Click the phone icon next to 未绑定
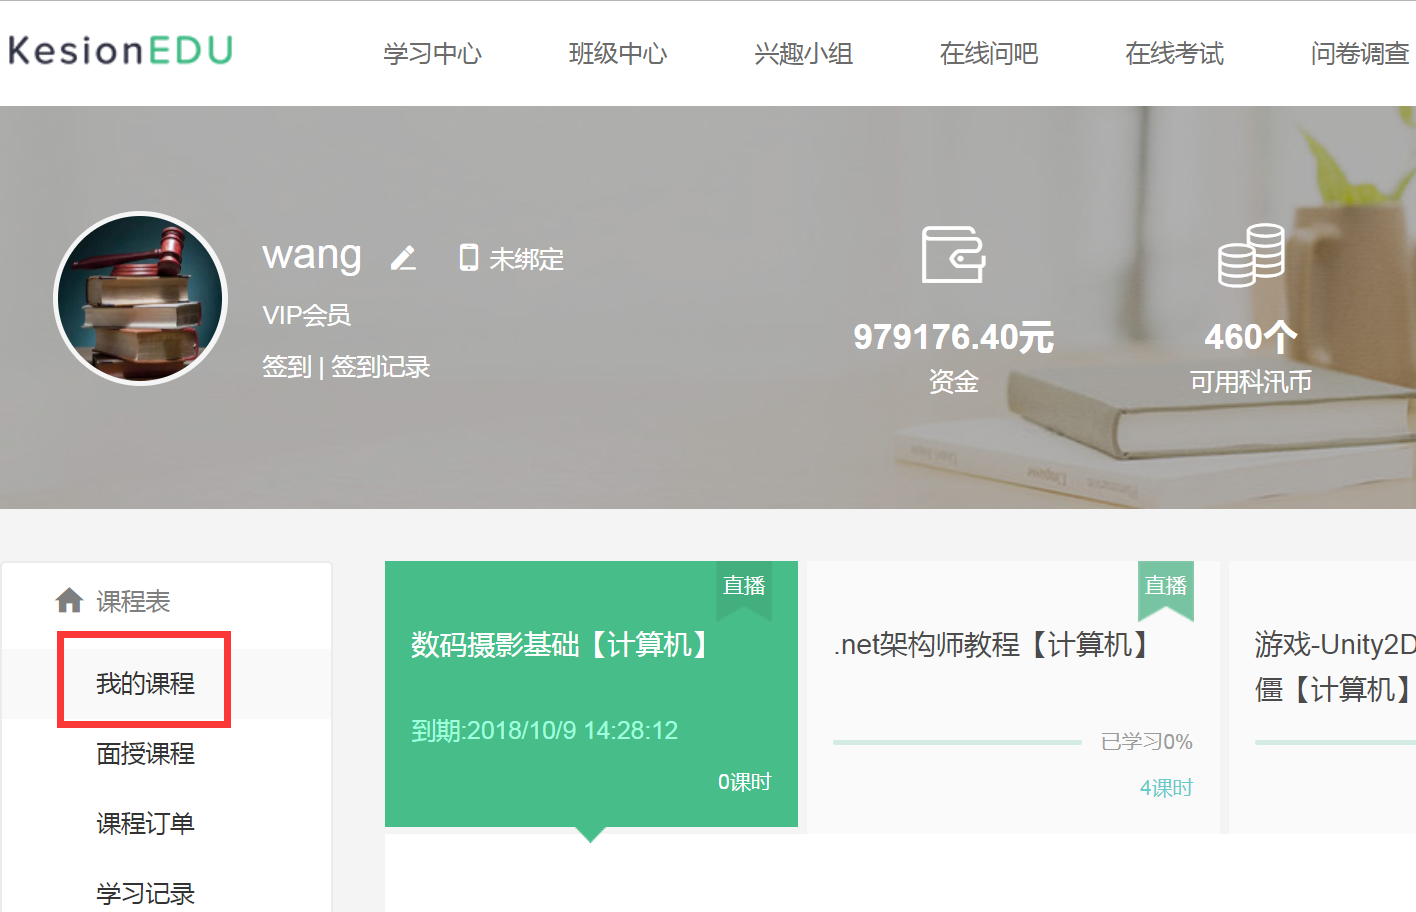This screenshot has height=912, width=1416. pyautogui.click(x=468, y=258)
